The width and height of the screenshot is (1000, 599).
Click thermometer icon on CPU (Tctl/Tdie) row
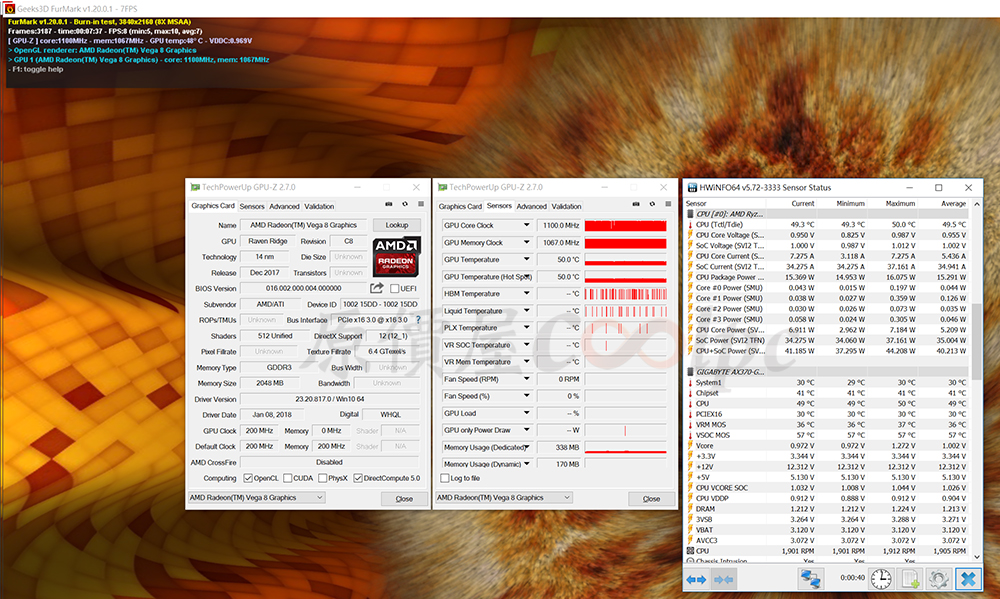690,225
